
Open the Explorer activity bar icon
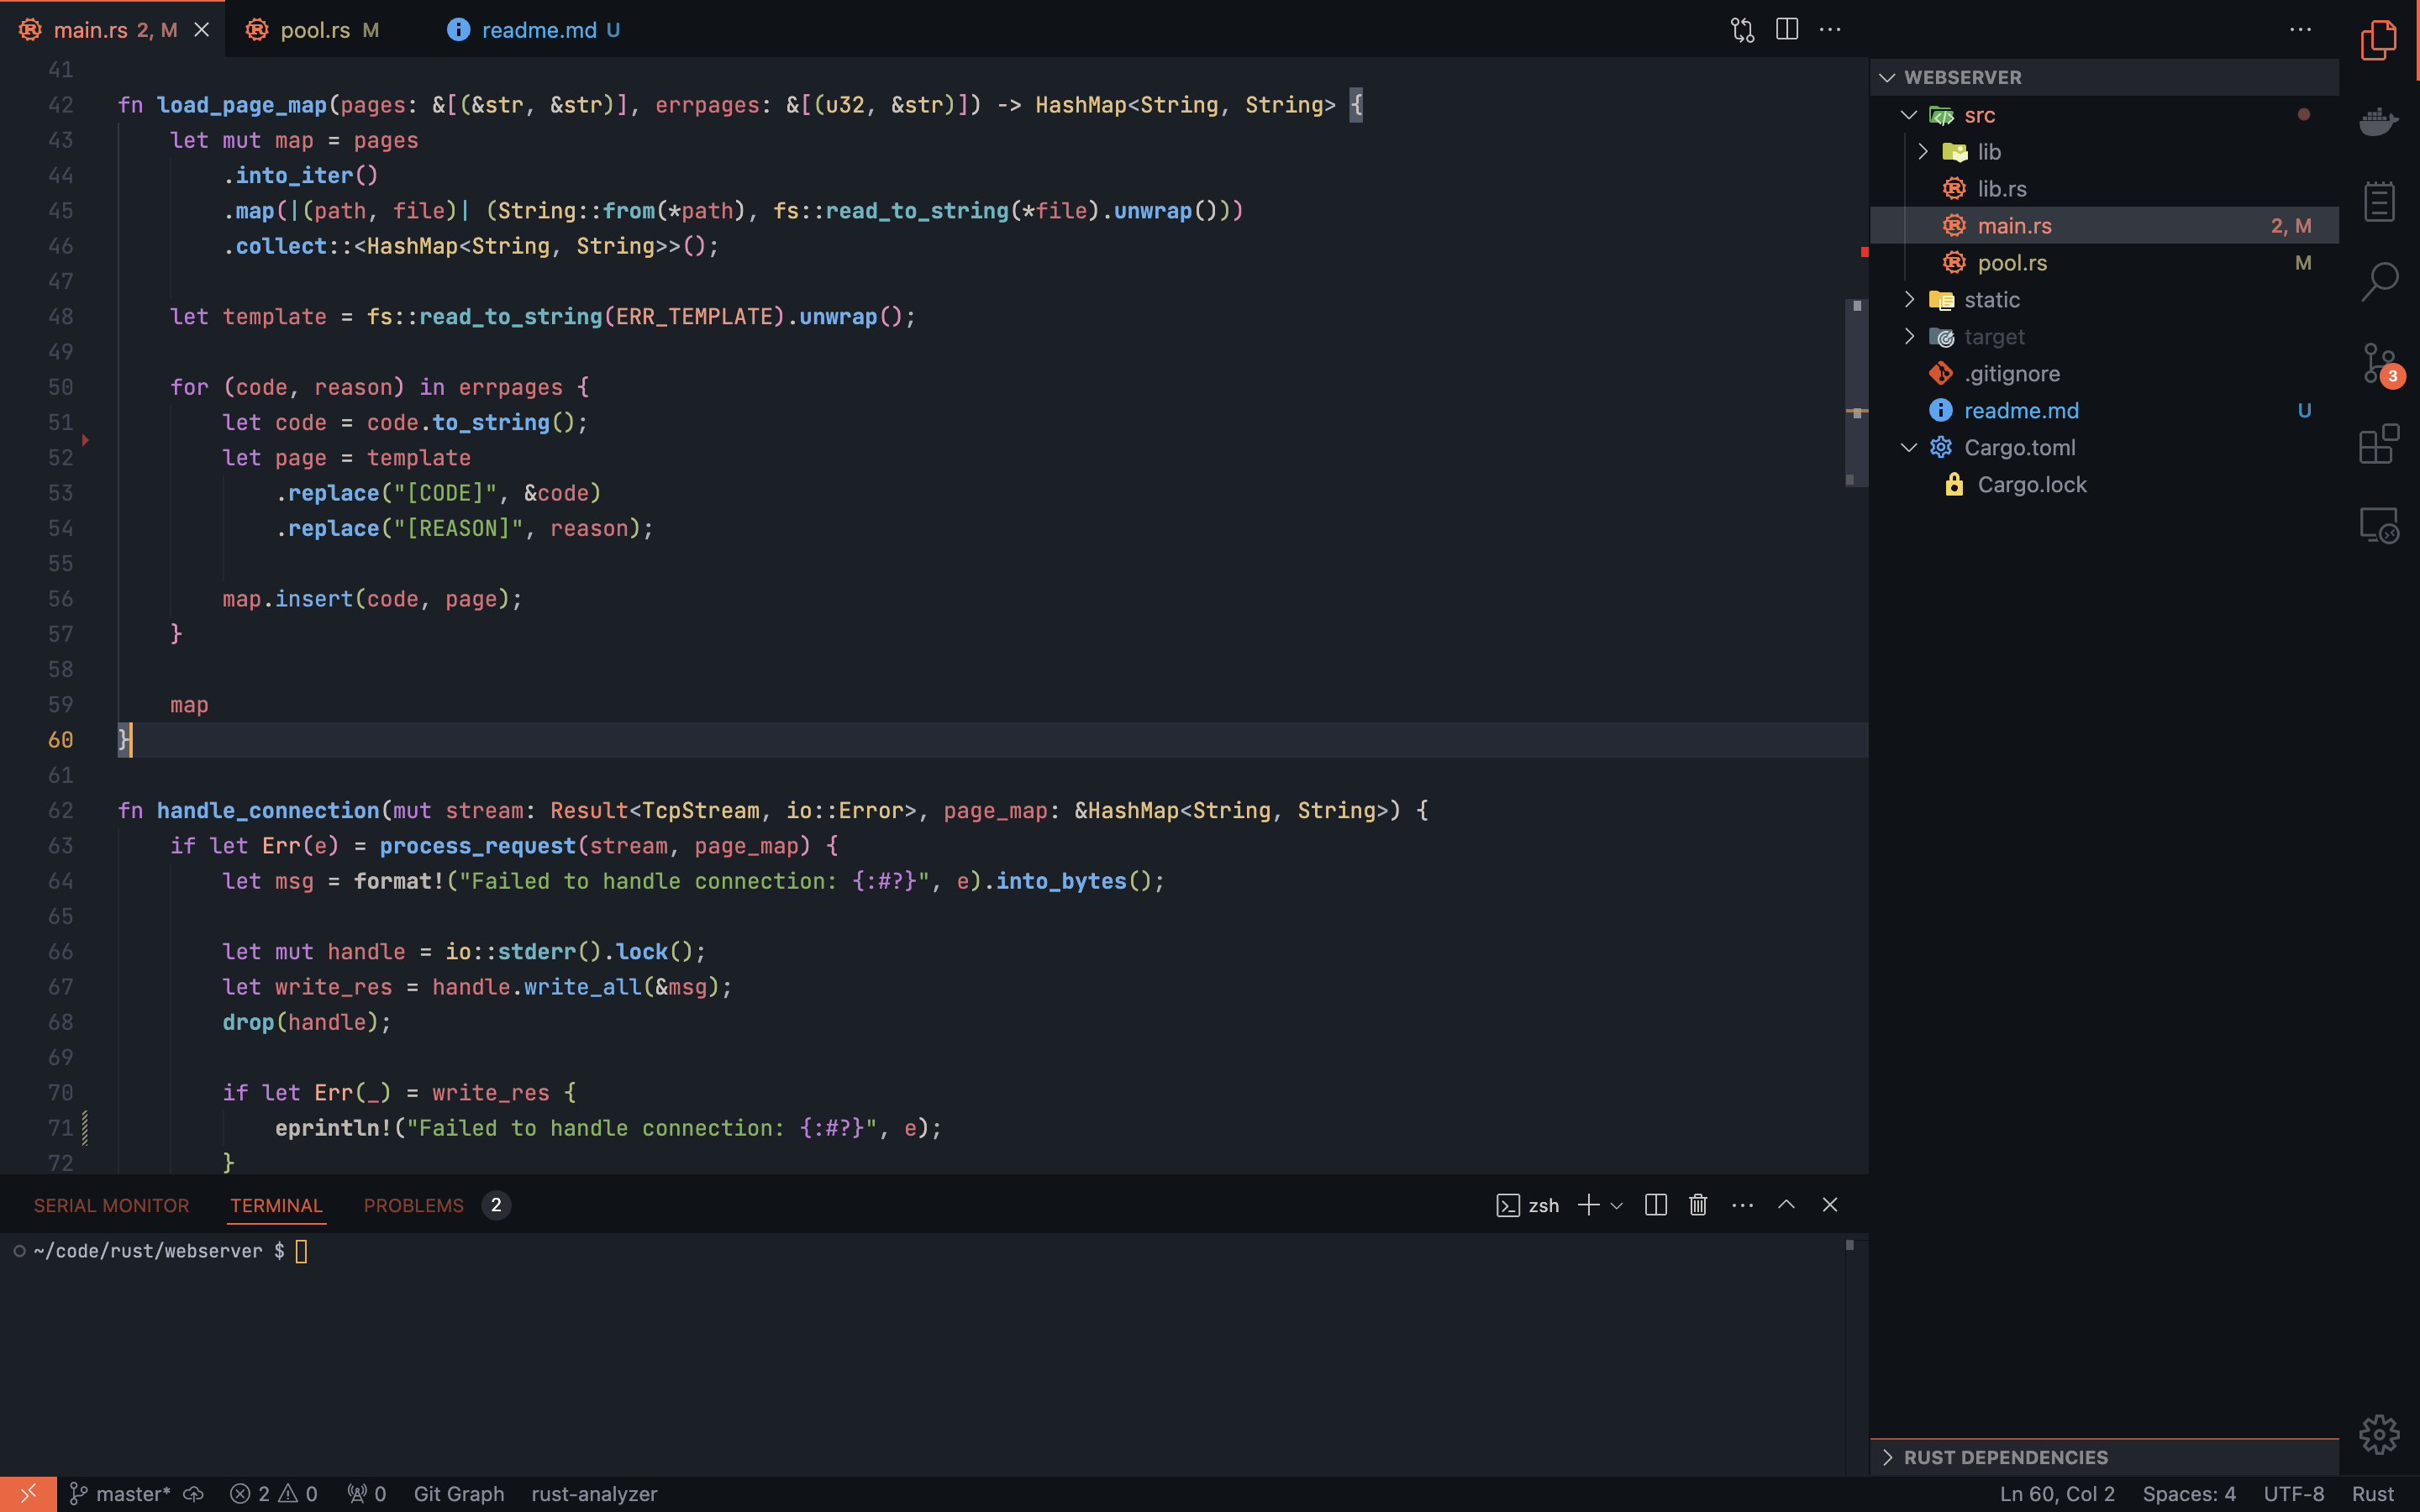click(2378, 41)
